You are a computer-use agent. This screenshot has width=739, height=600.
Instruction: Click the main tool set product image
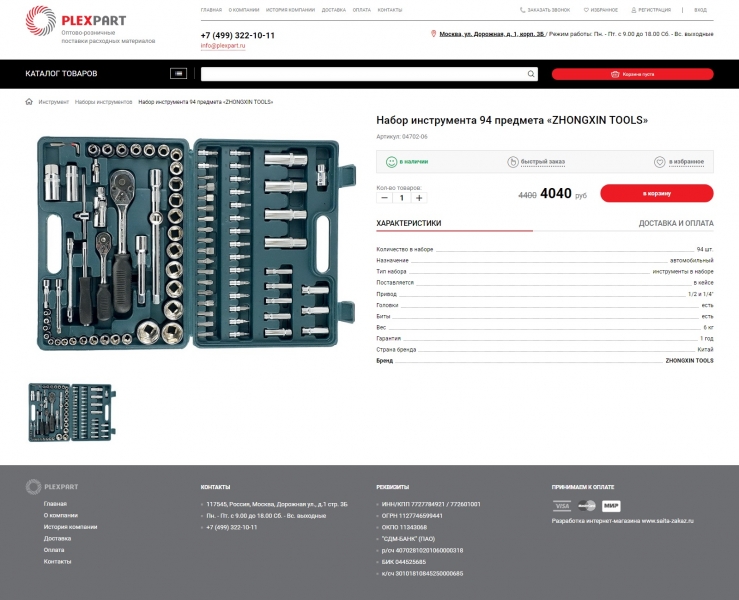pyautogui.click(x=196, y=243)
